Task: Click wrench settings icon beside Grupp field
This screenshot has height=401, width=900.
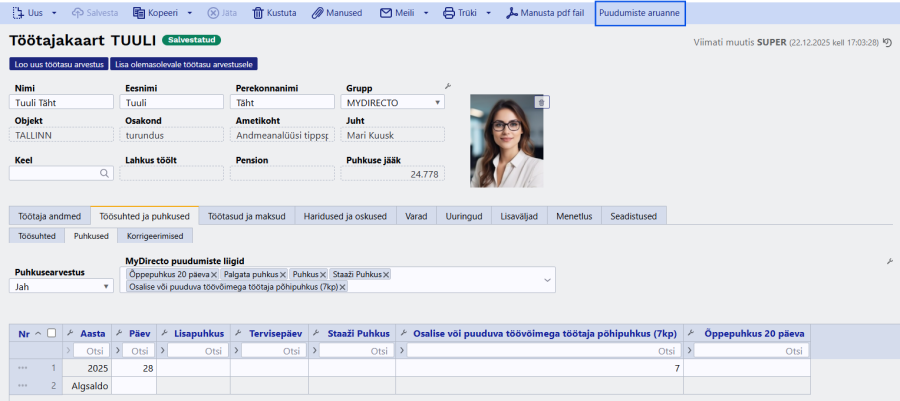Action: point(448,87)
